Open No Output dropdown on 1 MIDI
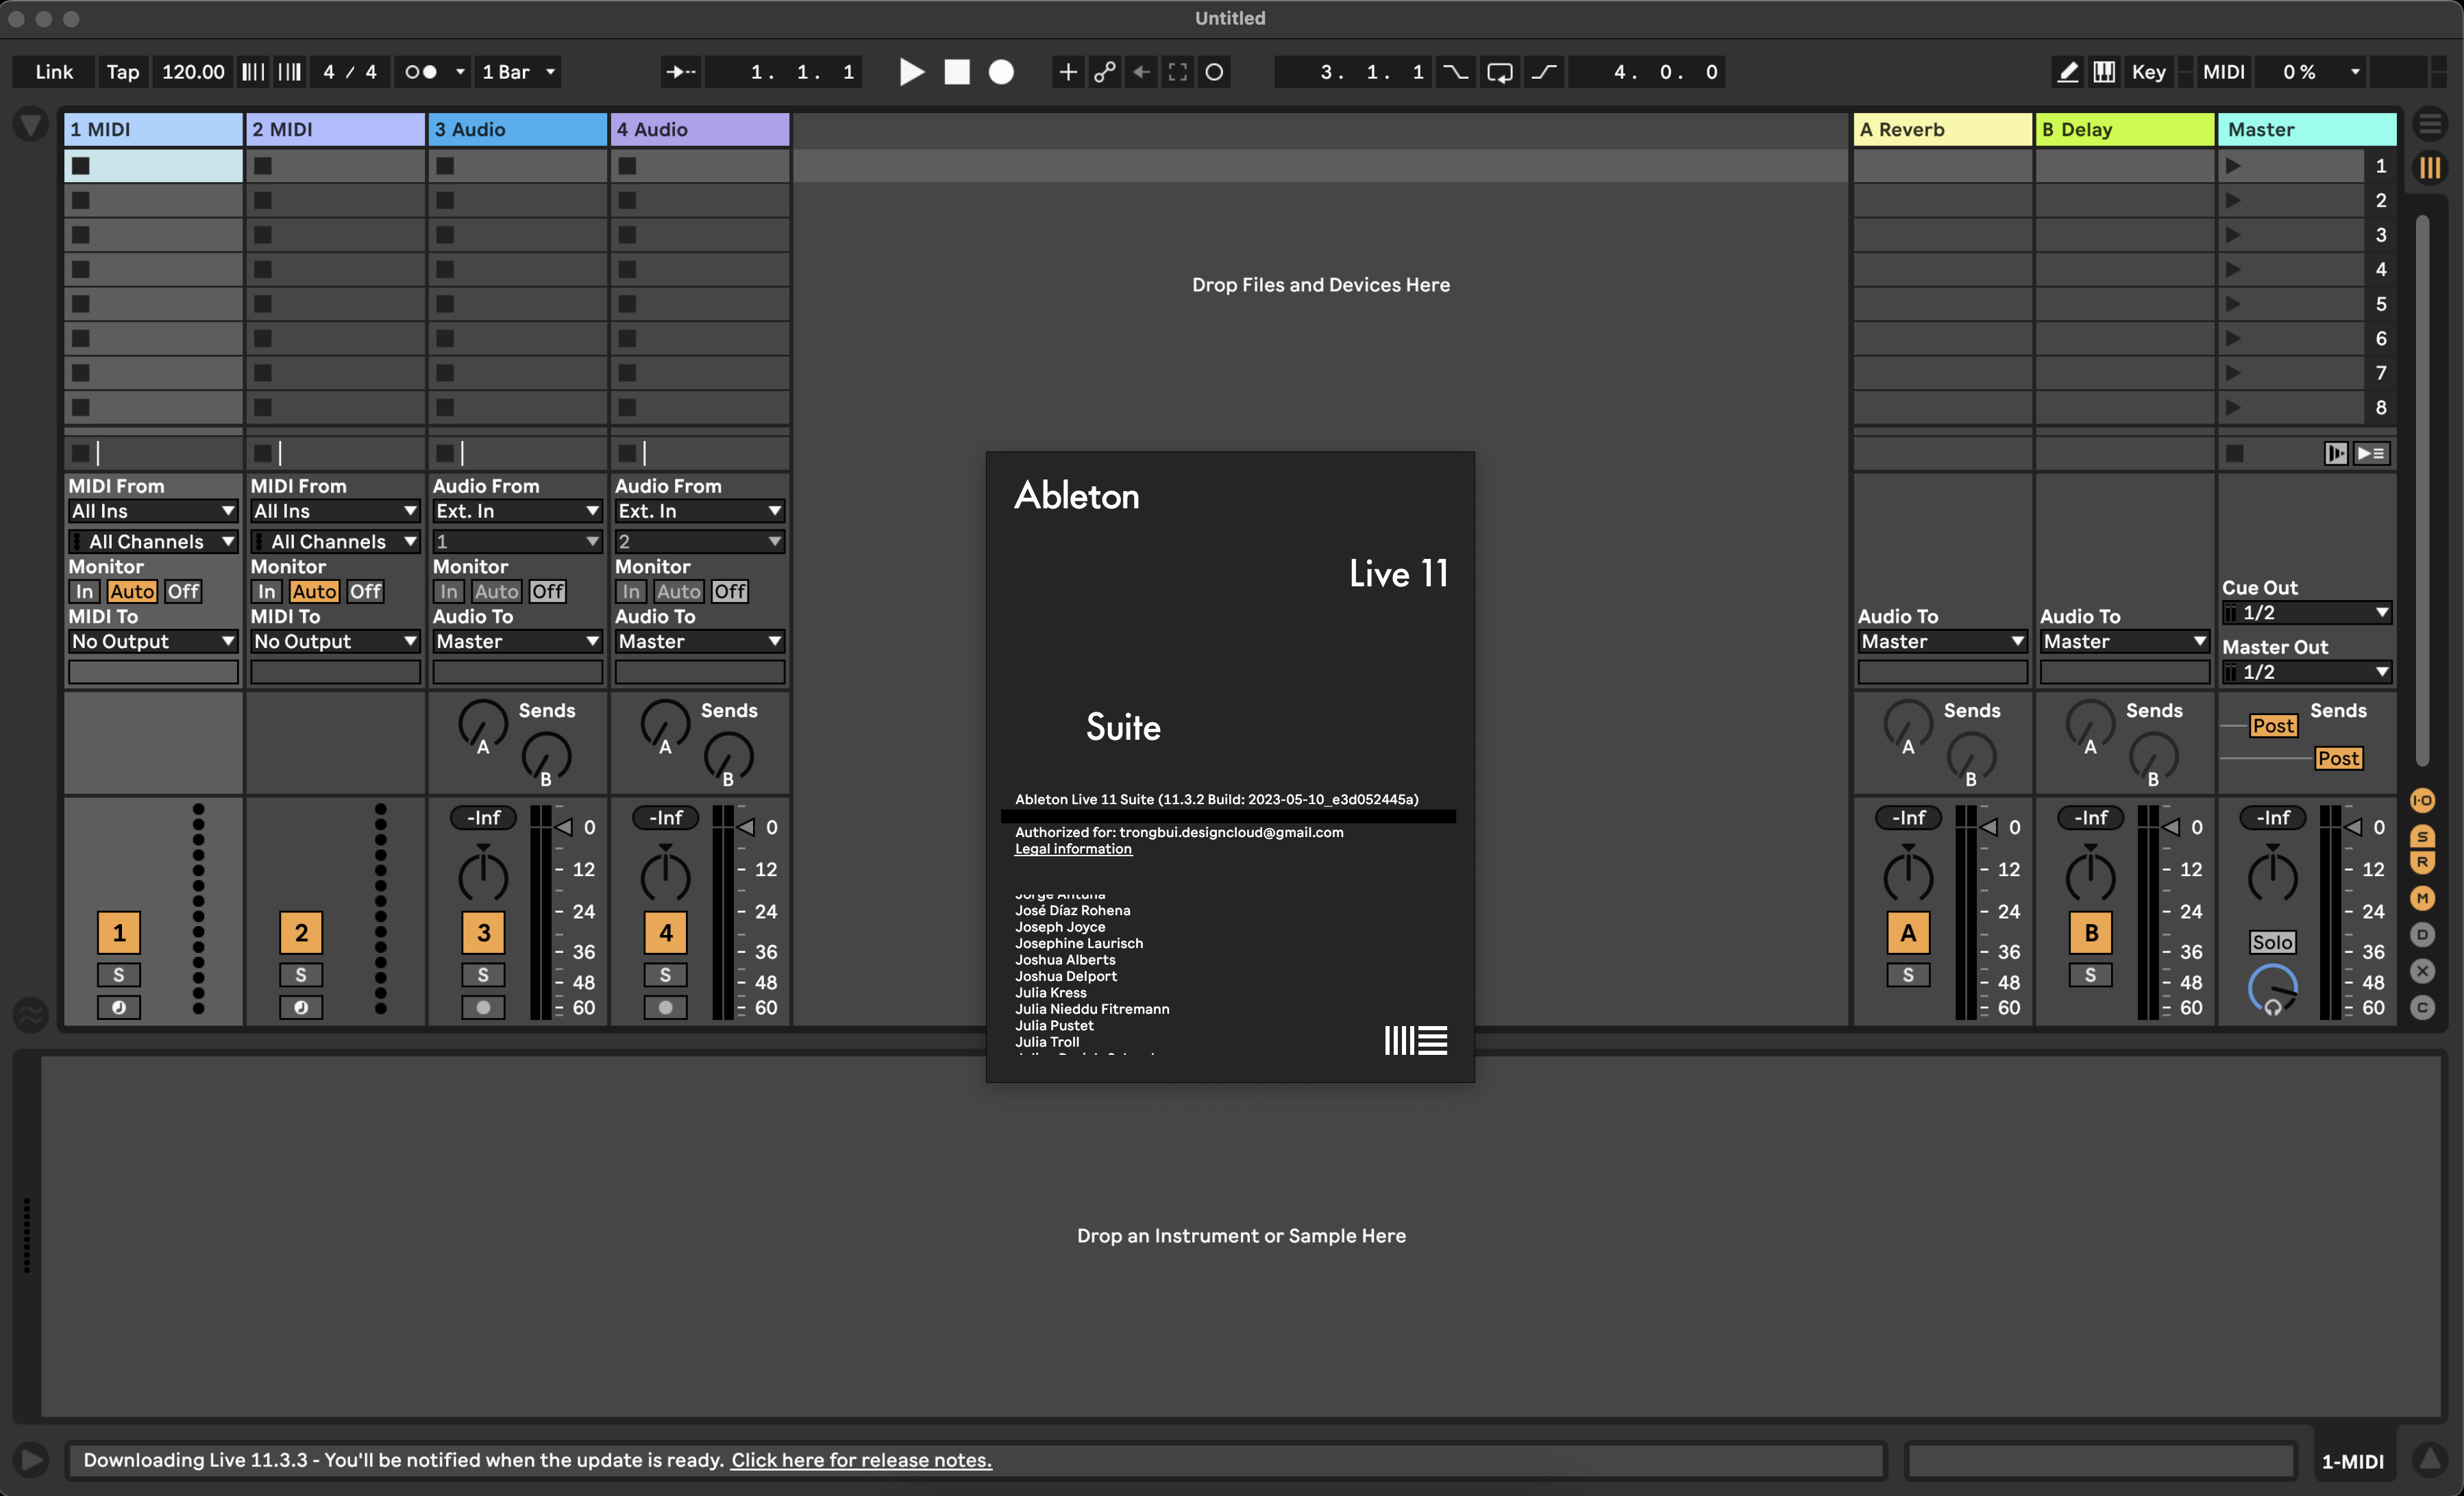 [153, 641]
